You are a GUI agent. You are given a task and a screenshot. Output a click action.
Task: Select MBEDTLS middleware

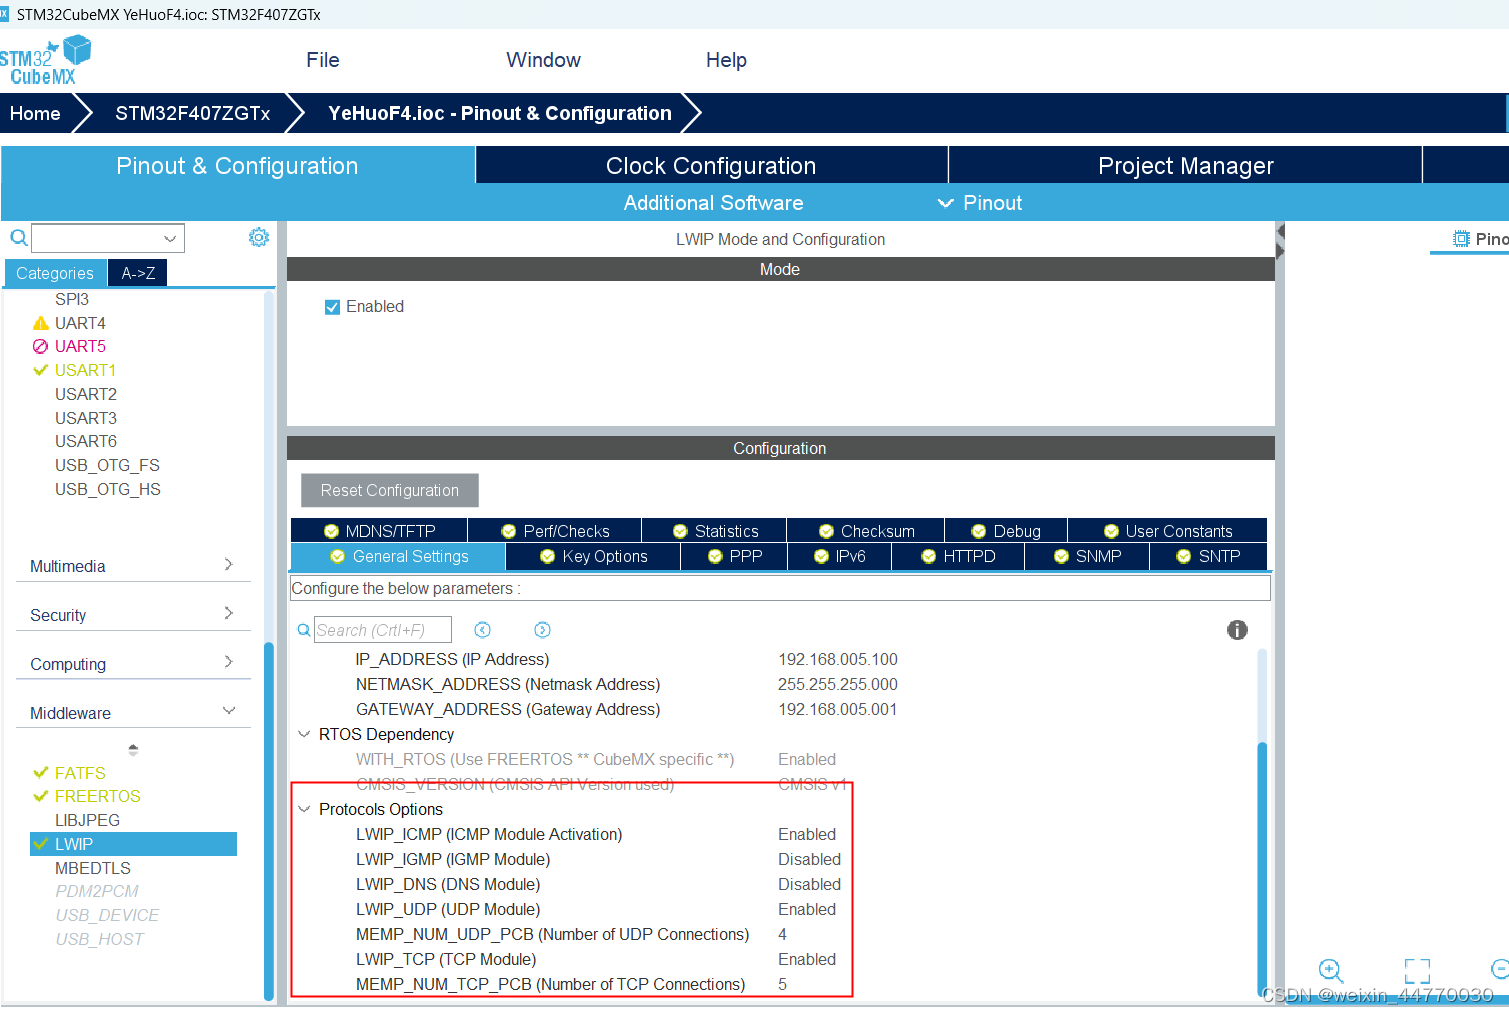pyautogui.click(x=92, y=868)
